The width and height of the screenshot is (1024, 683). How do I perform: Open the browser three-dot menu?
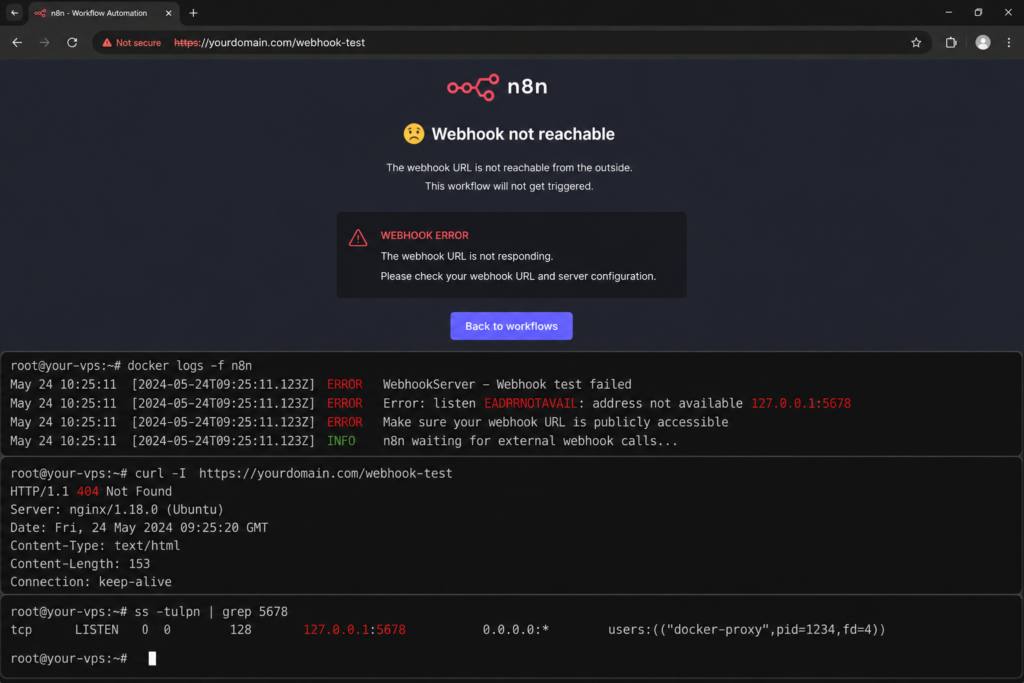(1008, 42)
